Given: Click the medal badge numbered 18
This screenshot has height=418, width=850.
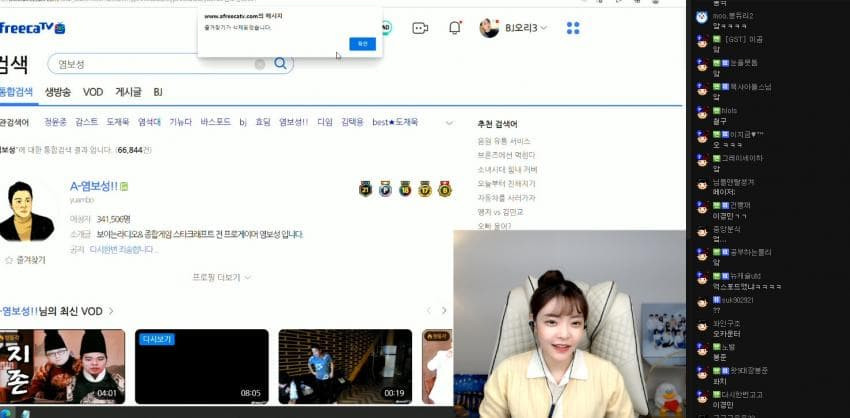Looking at the screenshot, I should [405, 189].
